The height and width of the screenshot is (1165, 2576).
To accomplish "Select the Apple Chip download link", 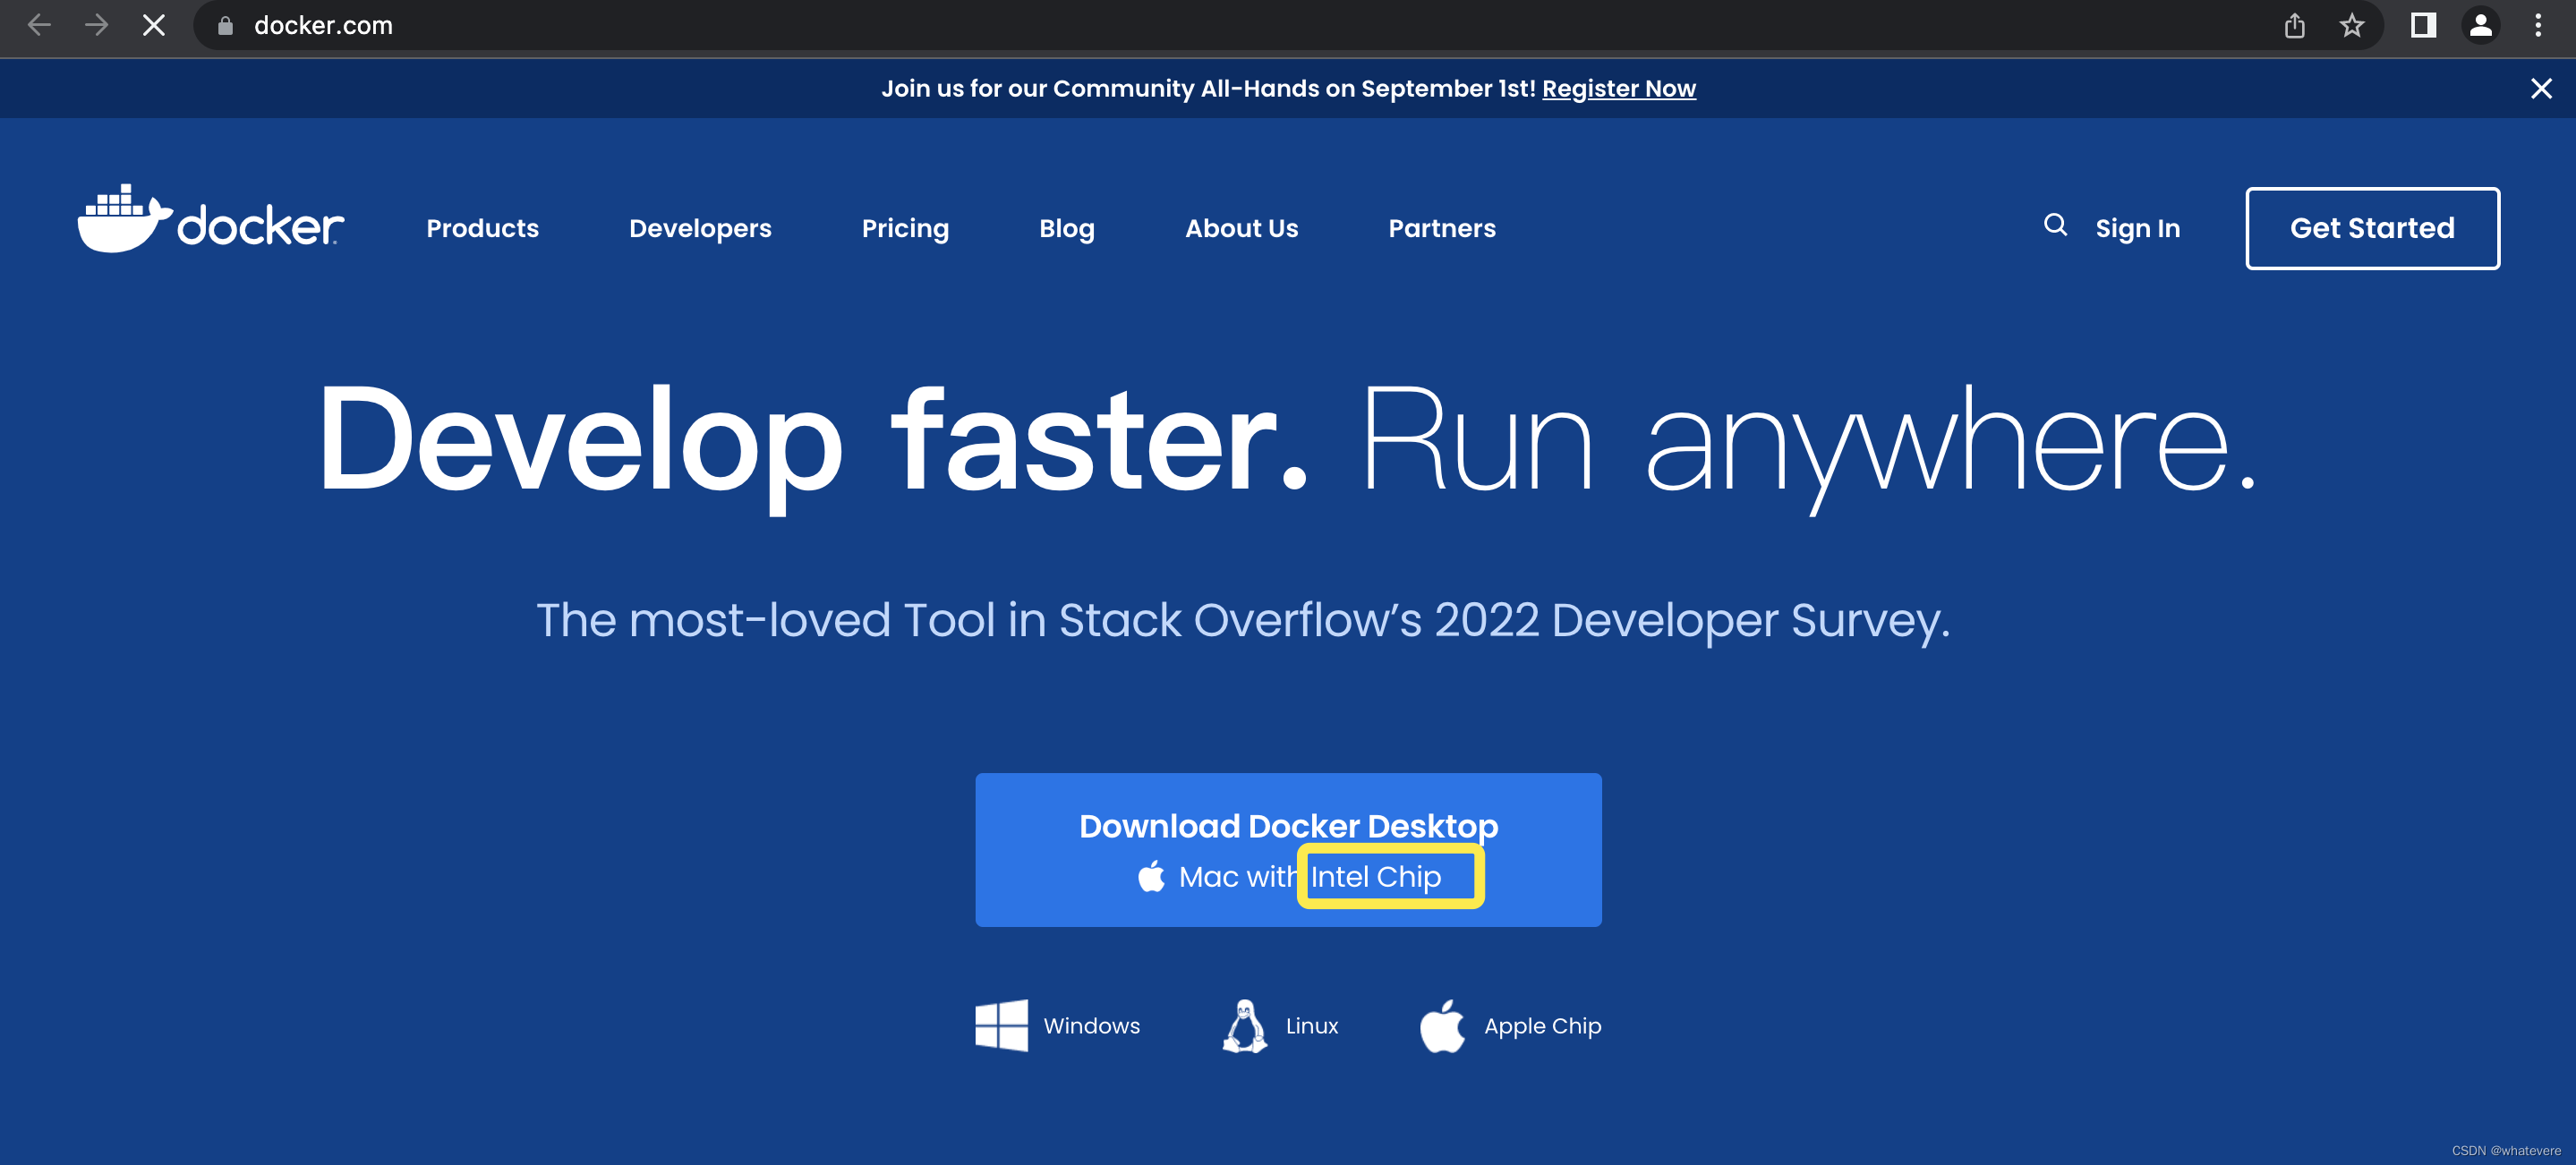I will 1510,1026.
